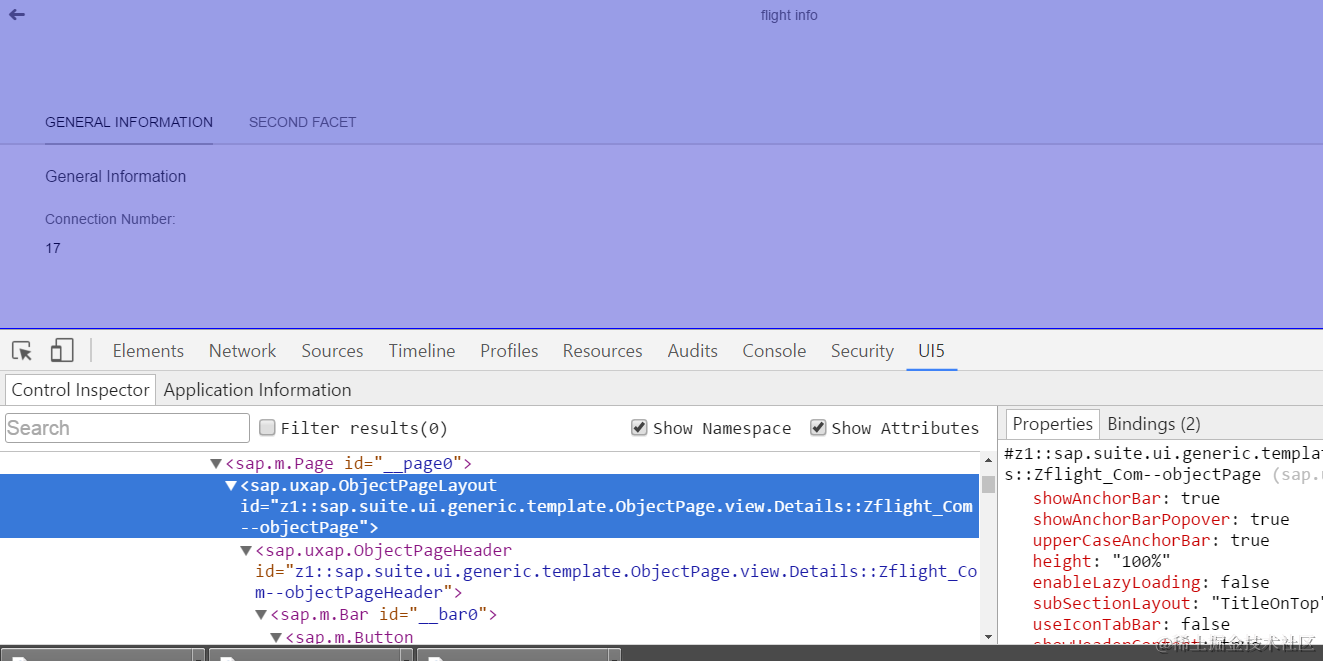Viewport: 1323px width, 661px height.
Task: Switch to the Network tab
Action: 242,351
